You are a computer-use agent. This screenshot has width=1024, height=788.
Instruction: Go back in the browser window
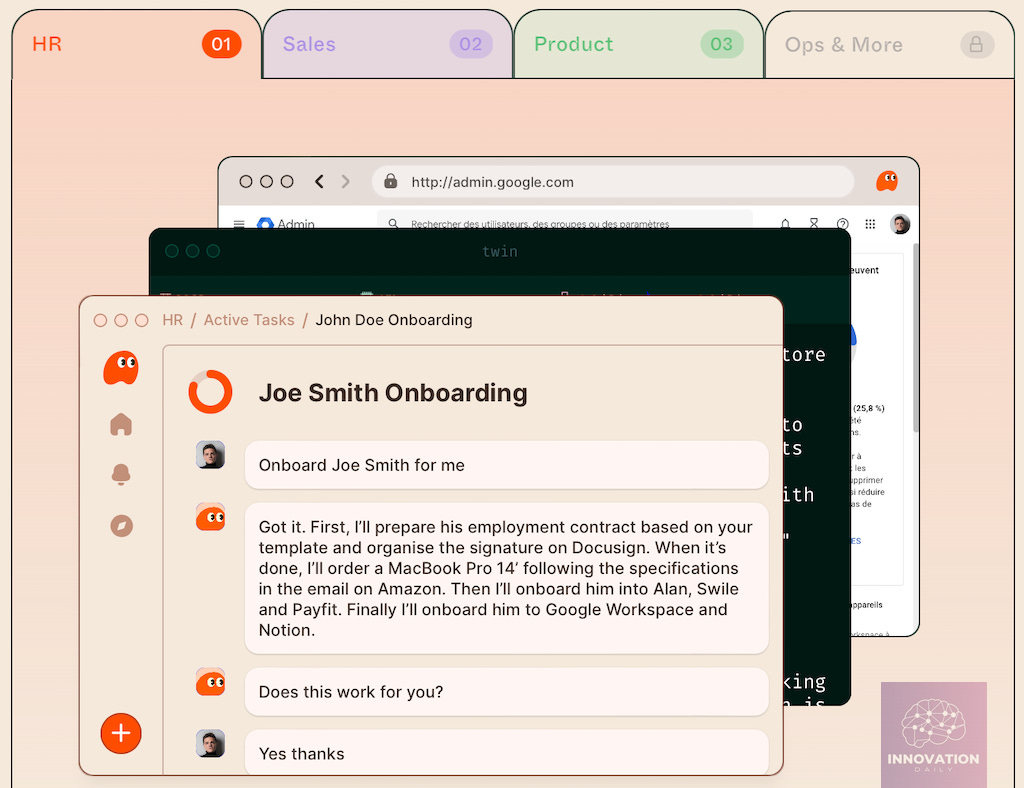coord(319,181)
